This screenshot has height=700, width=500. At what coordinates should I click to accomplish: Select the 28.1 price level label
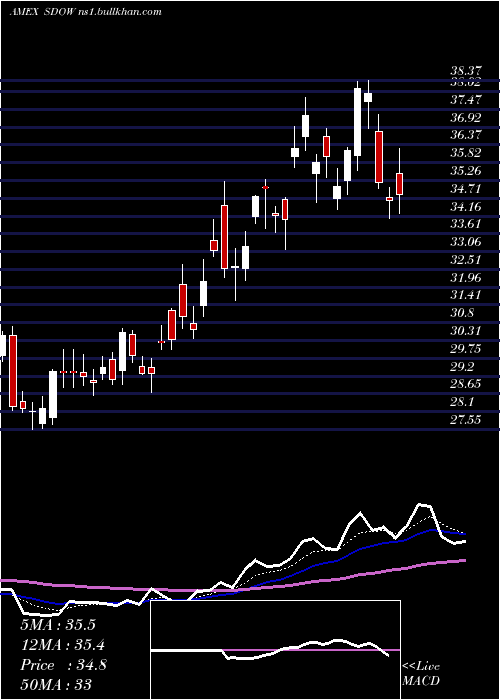pyautogui.click(x=462, y=401)
